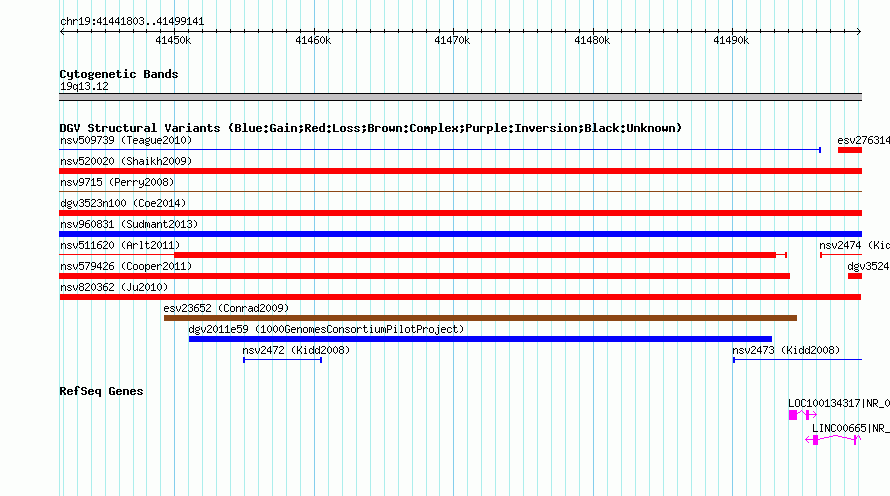Image resolution: width=890 pixels, height=496 pixels.
Task: Click dgv3523n100 (Coe2014) label
Action: pos(123,203)
